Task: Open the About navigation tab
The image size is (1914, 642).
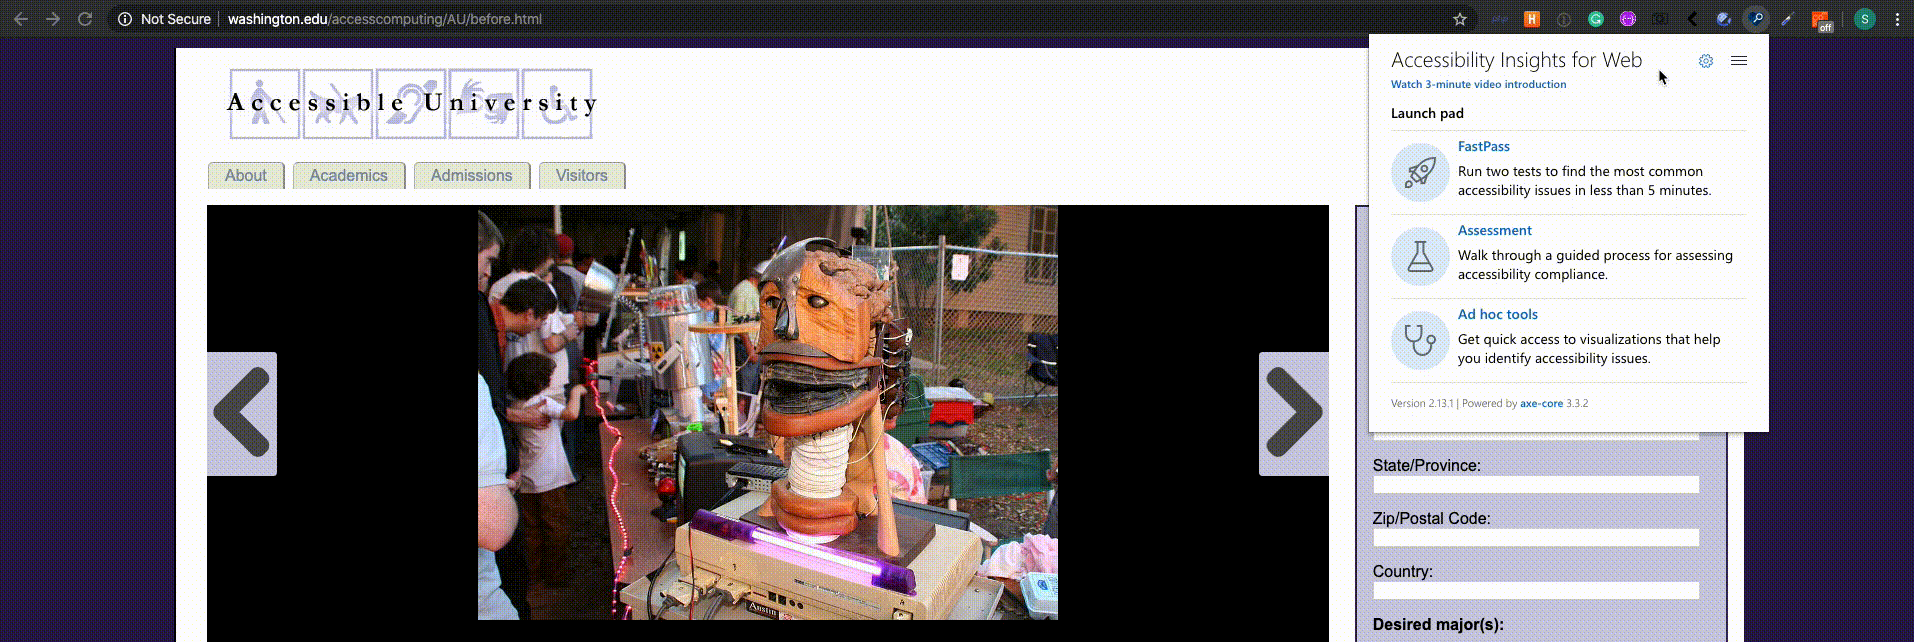Action: pyautogui.click(x=246, y=175)
